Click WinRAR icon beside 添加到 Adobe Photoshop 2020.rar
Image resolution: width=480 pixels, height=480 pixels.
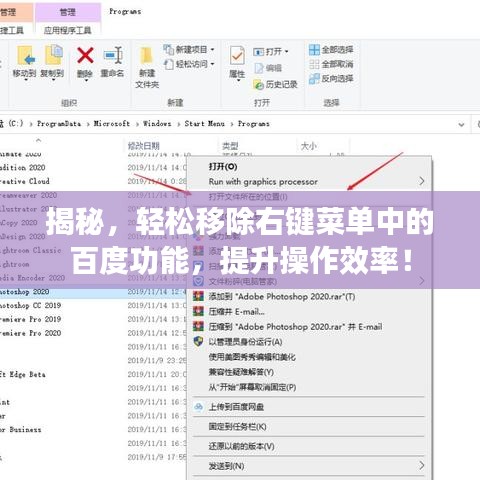pos(198,296)
